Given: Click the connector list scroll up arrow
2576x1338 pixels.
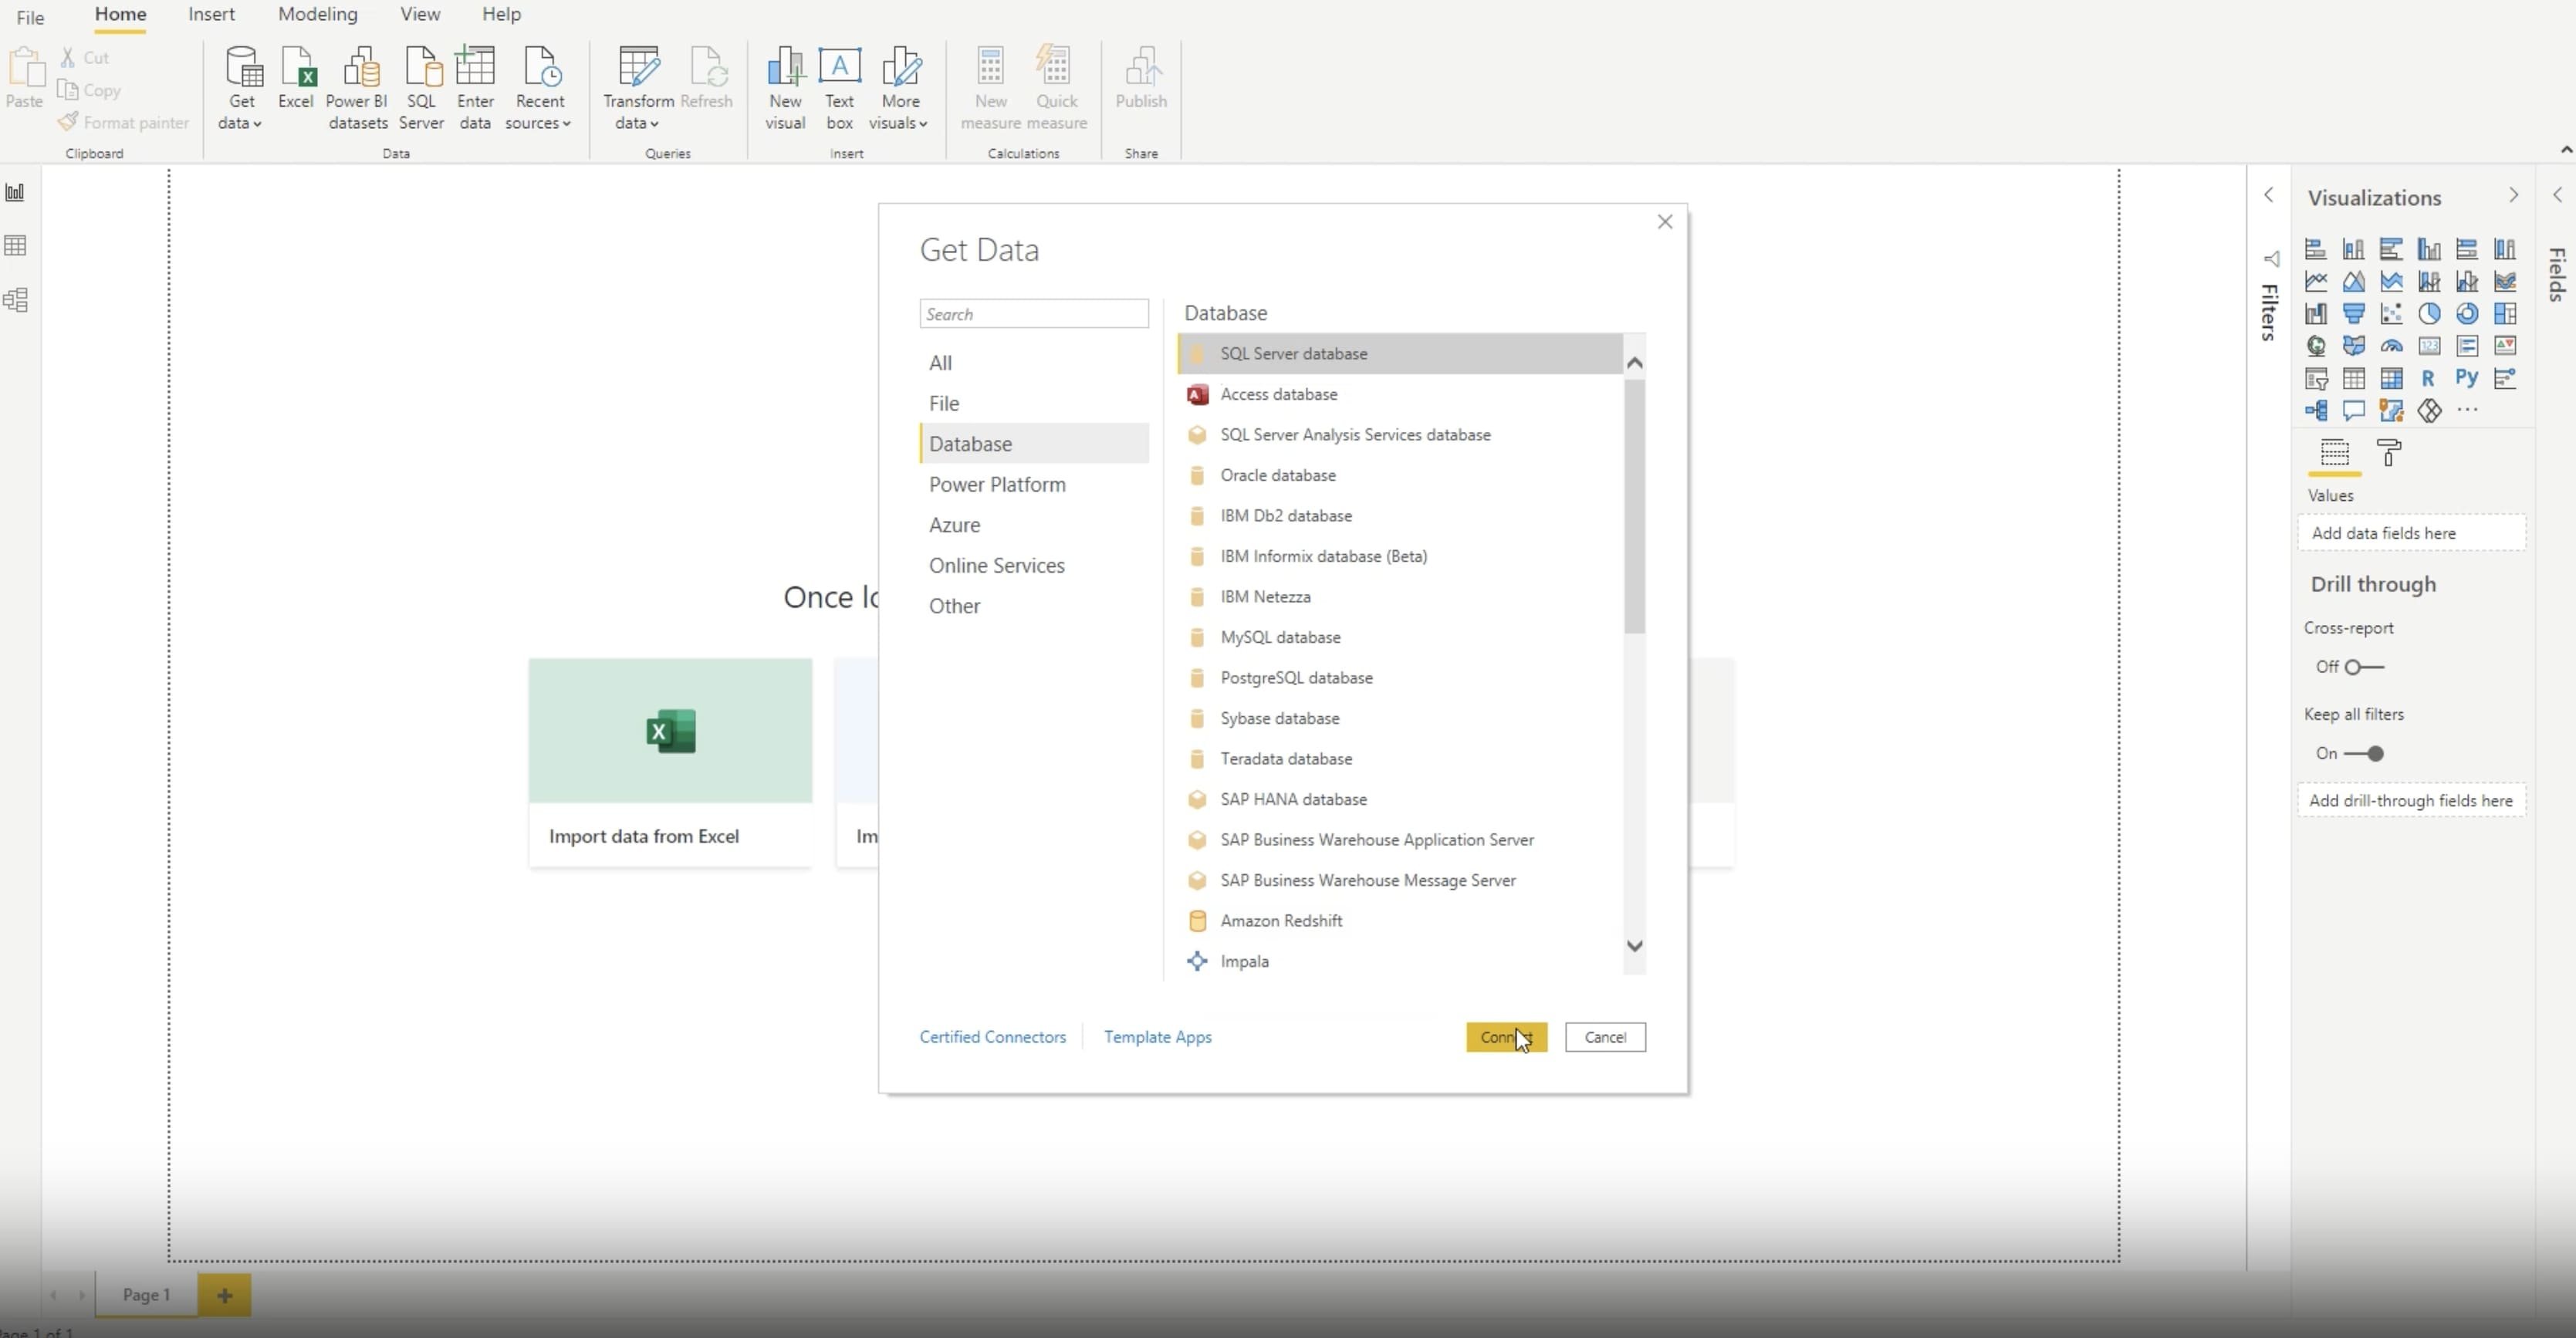Looking at the screenshot, I should (x=1635, y=363).
